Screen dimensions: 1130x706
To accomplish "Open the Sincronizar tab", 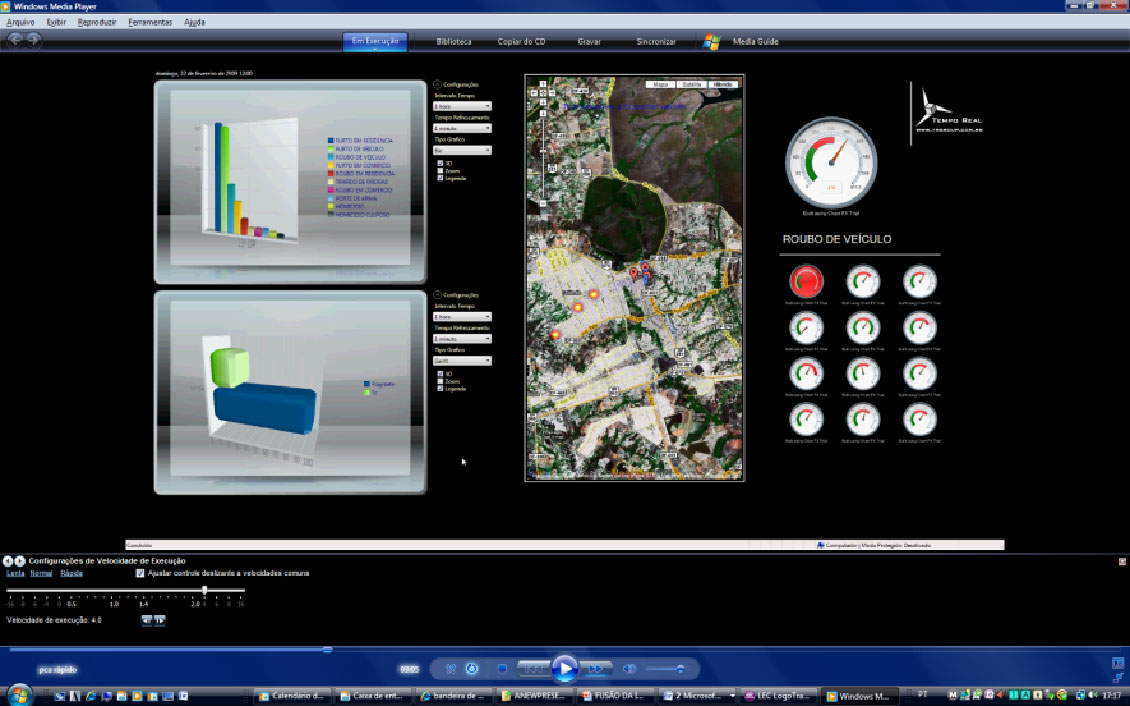I will pyautogui.click(x=656, y=42).
